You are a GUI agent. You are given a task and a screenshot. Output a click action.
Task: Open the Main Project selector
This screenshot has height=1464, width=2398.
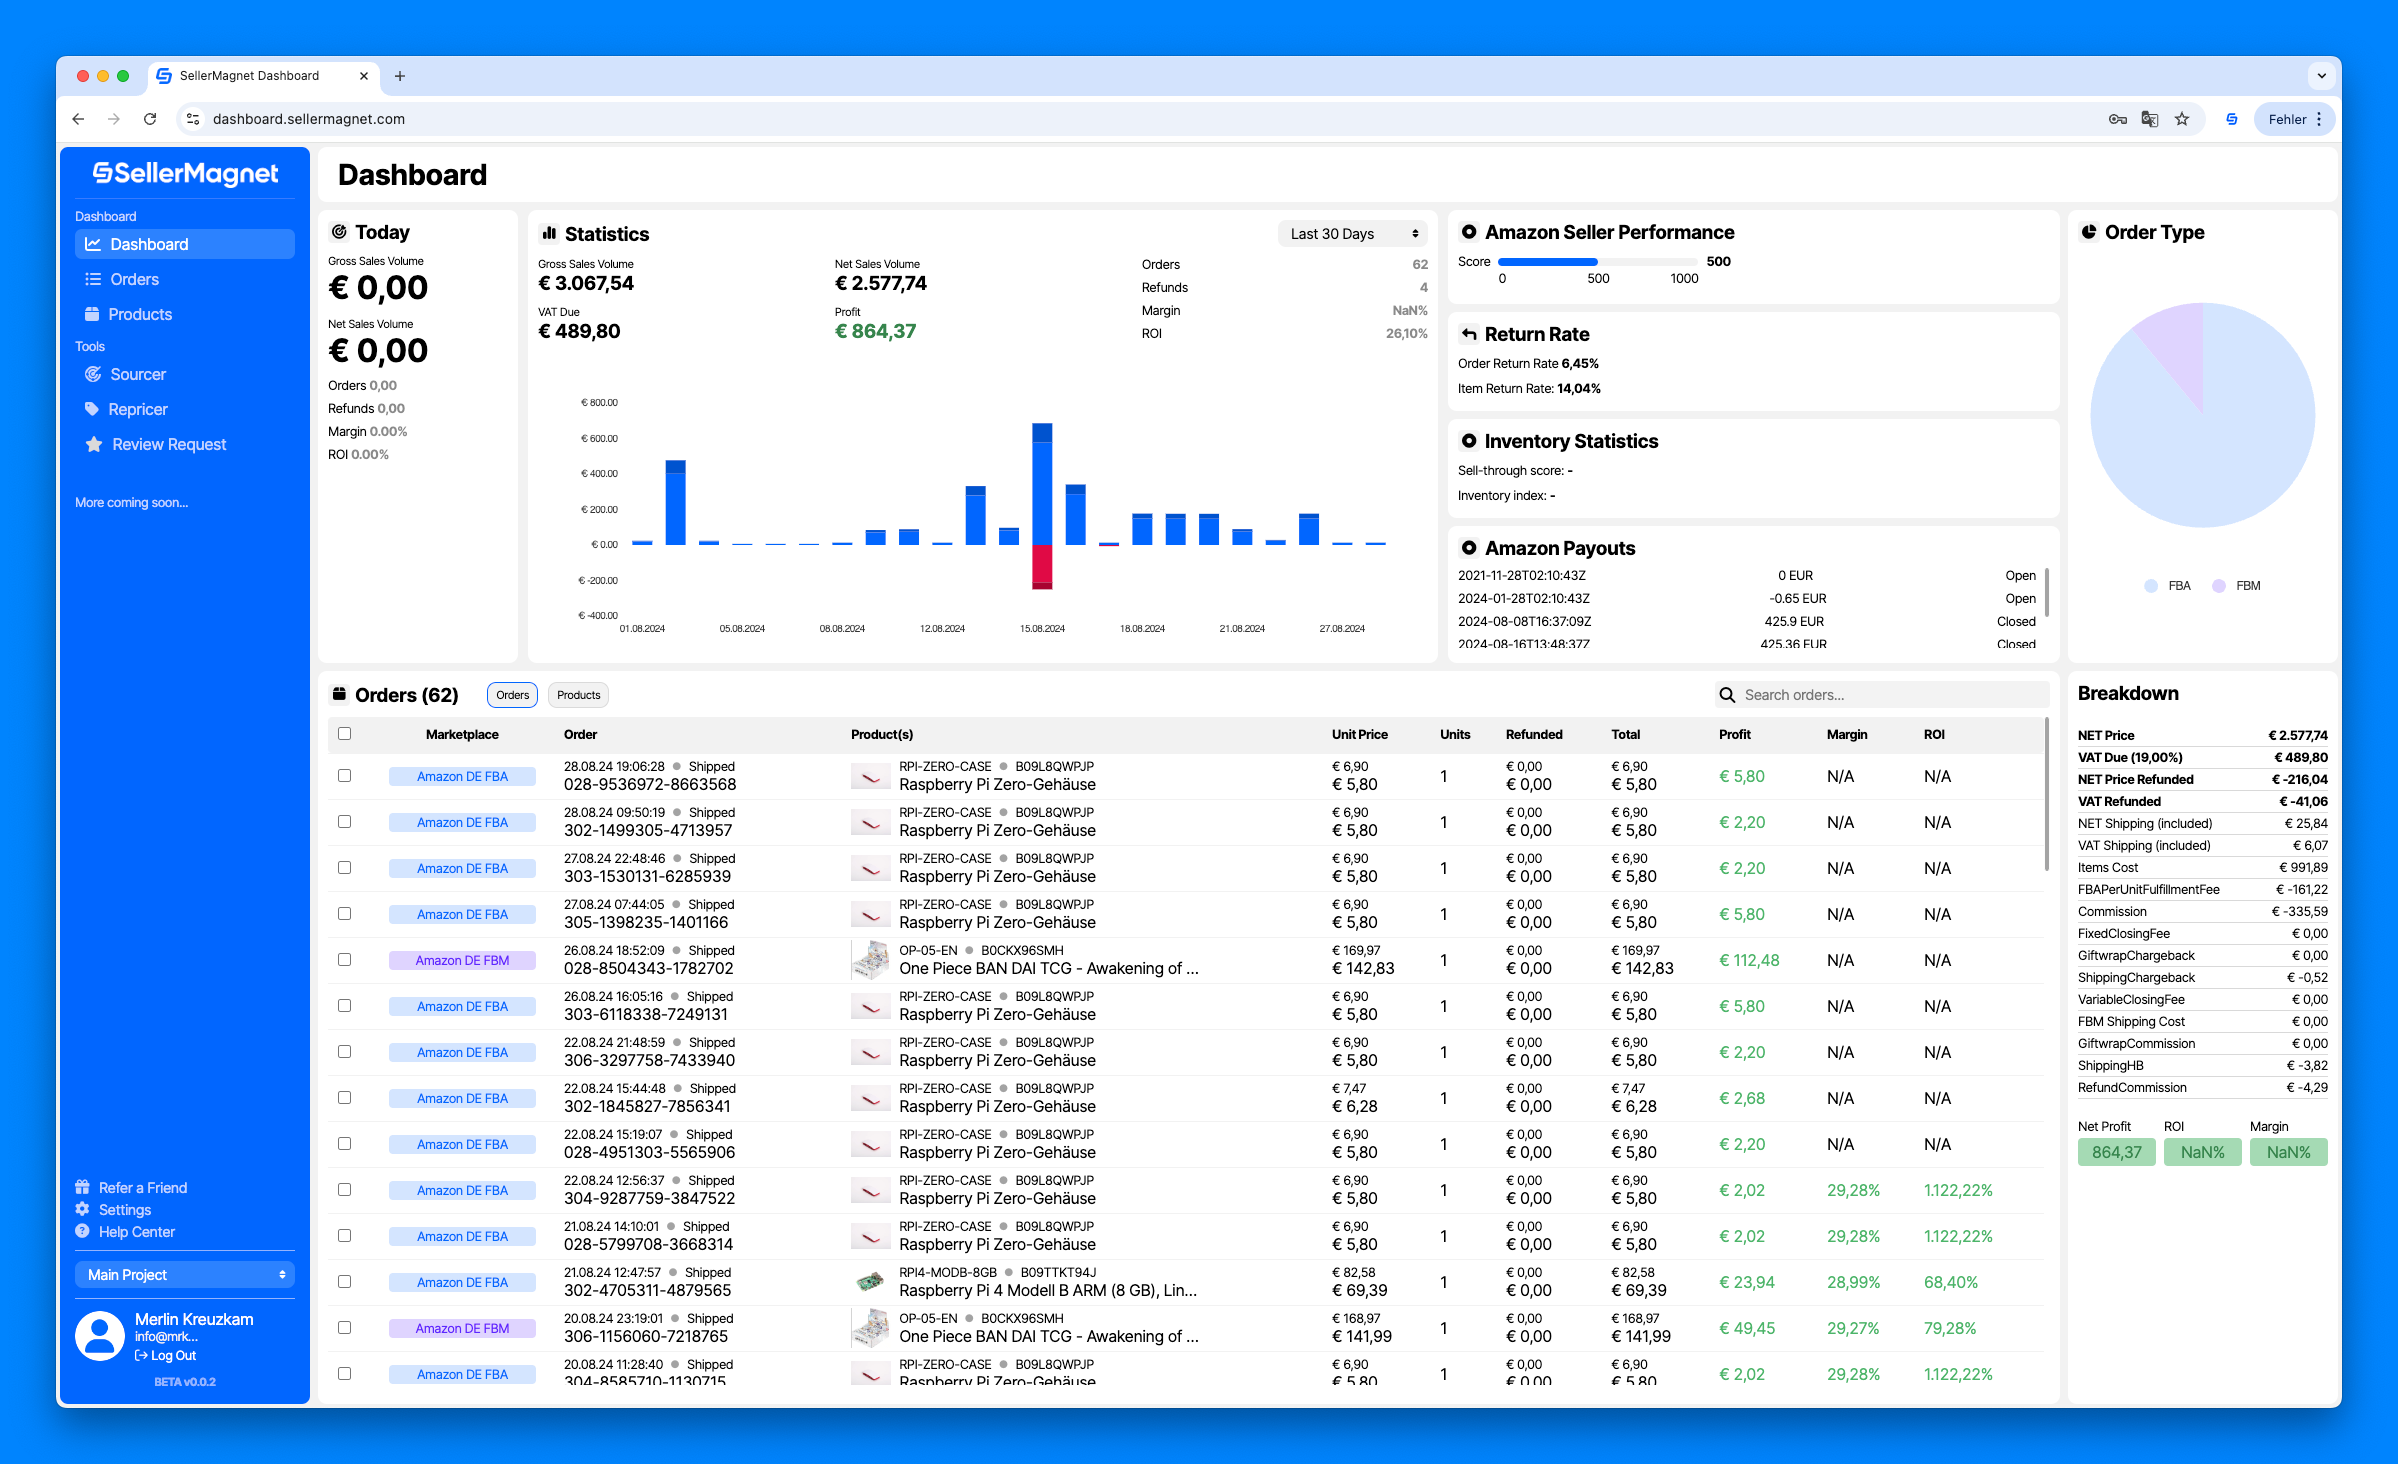(x=185, y=1275)
